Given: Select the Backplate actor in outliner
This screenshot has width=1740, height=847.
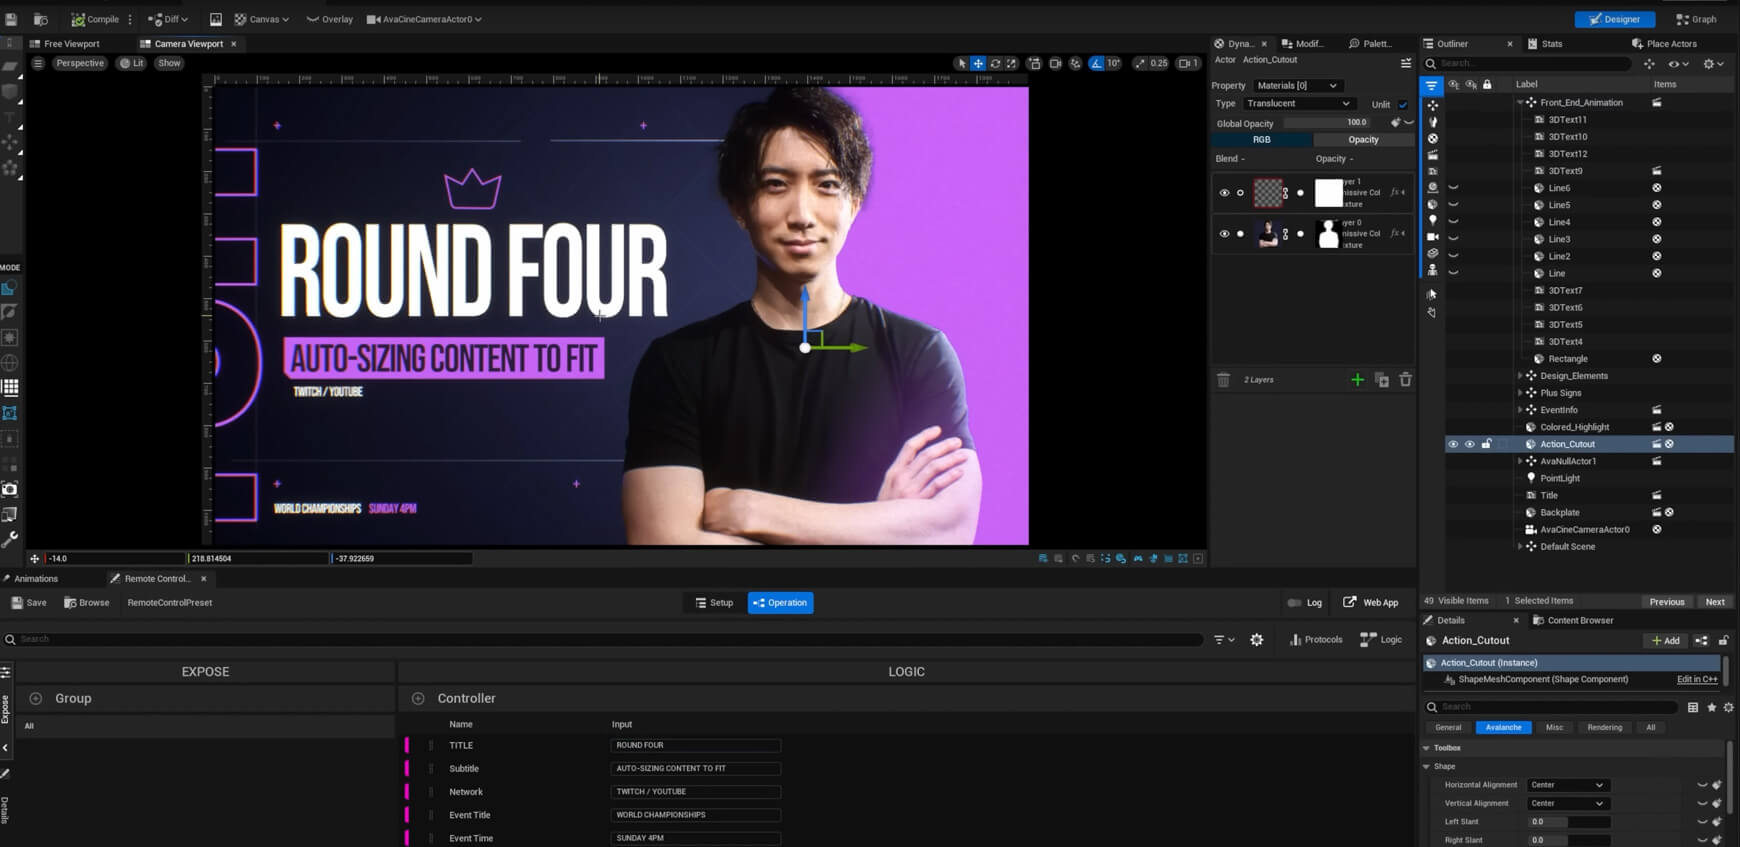Looking at the screenshot, I should [x=1559, y=513].
